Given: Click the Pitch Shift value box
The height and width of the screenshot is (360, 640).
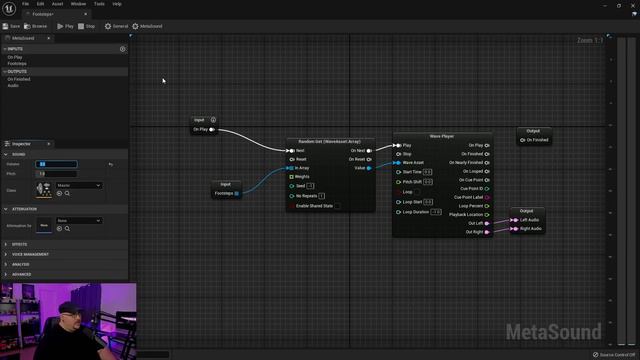Looking at the screenshot, I should click(428, 182).
